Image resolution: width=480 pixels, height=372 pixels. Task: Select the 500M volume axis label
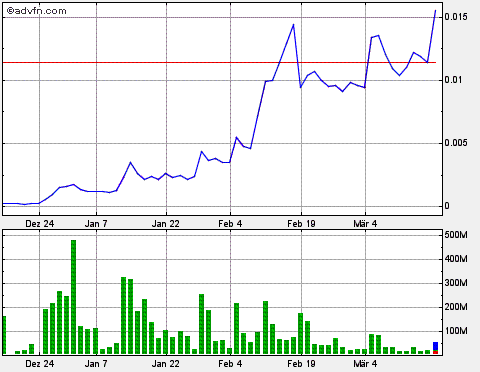[456, 235]
